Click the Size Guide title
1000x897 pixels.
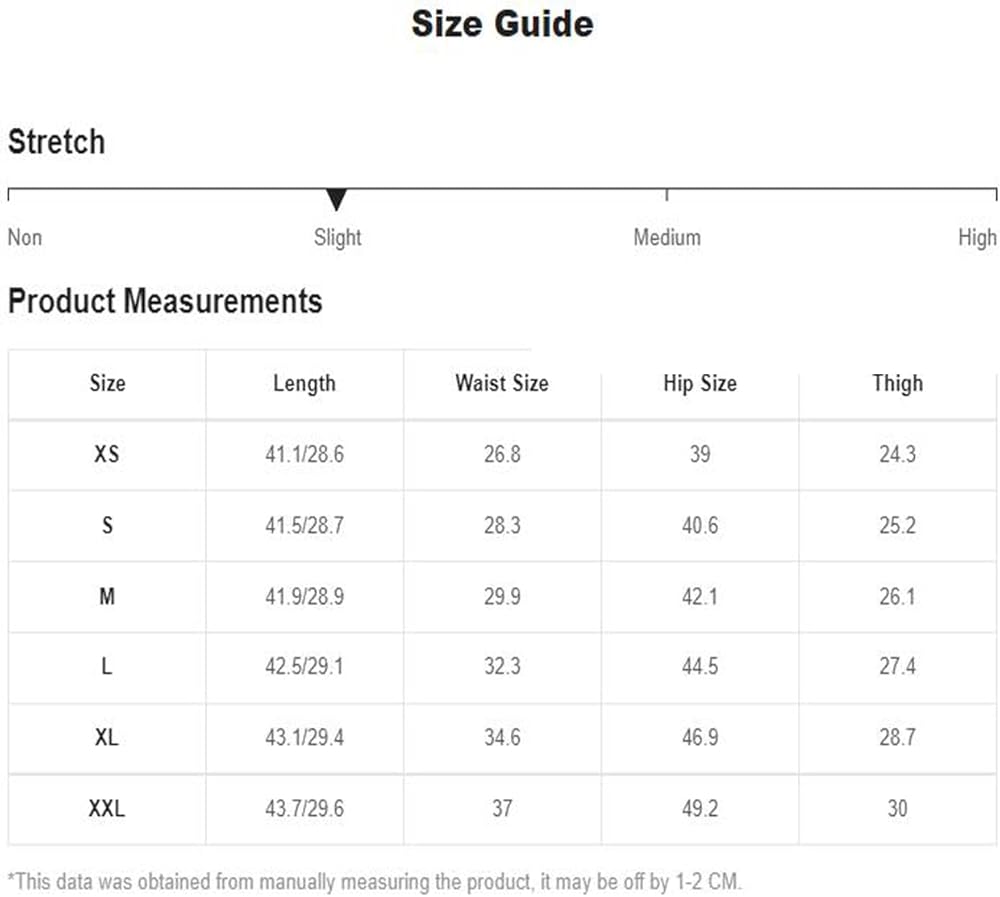coord(503,24)
